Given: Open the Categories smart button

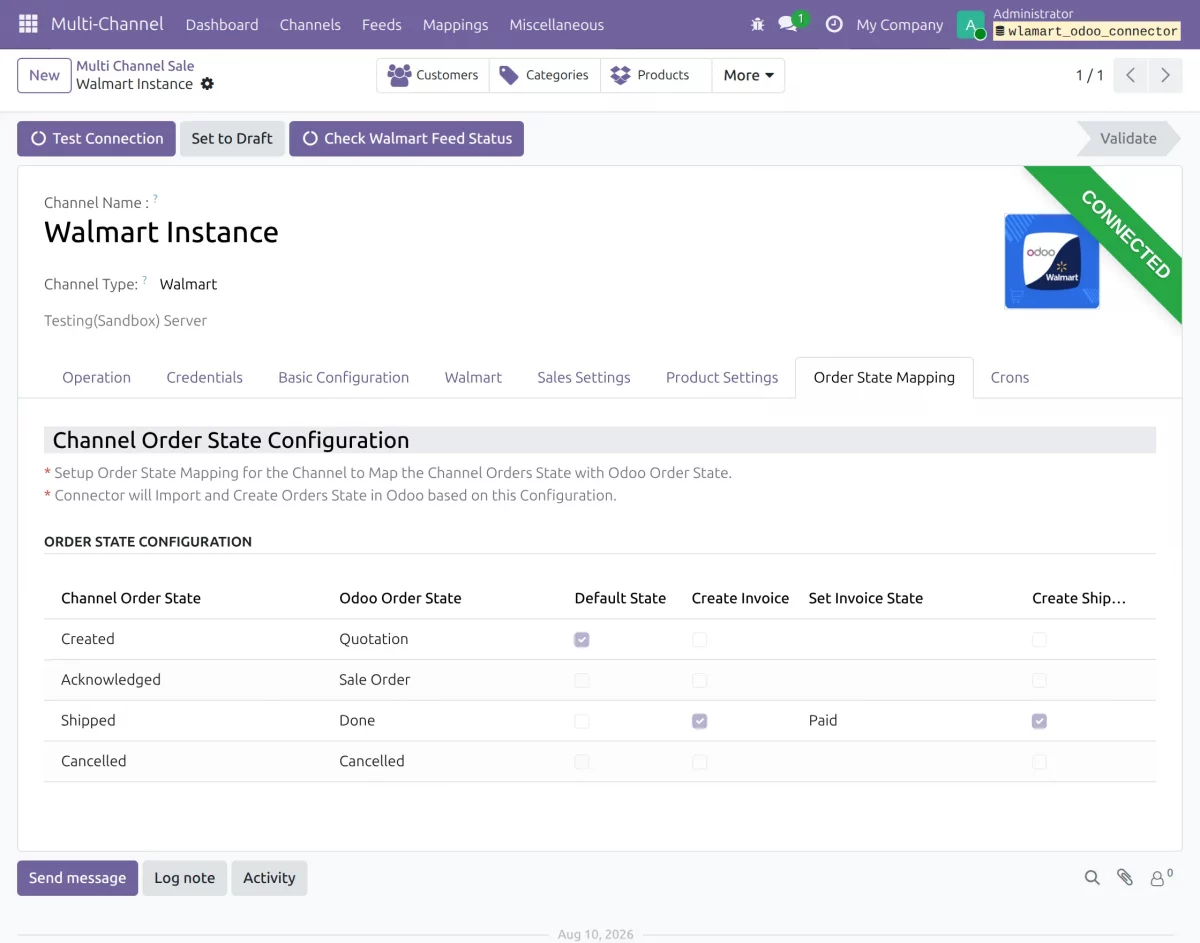Looking at the screenshot, I should pos(545,75).
